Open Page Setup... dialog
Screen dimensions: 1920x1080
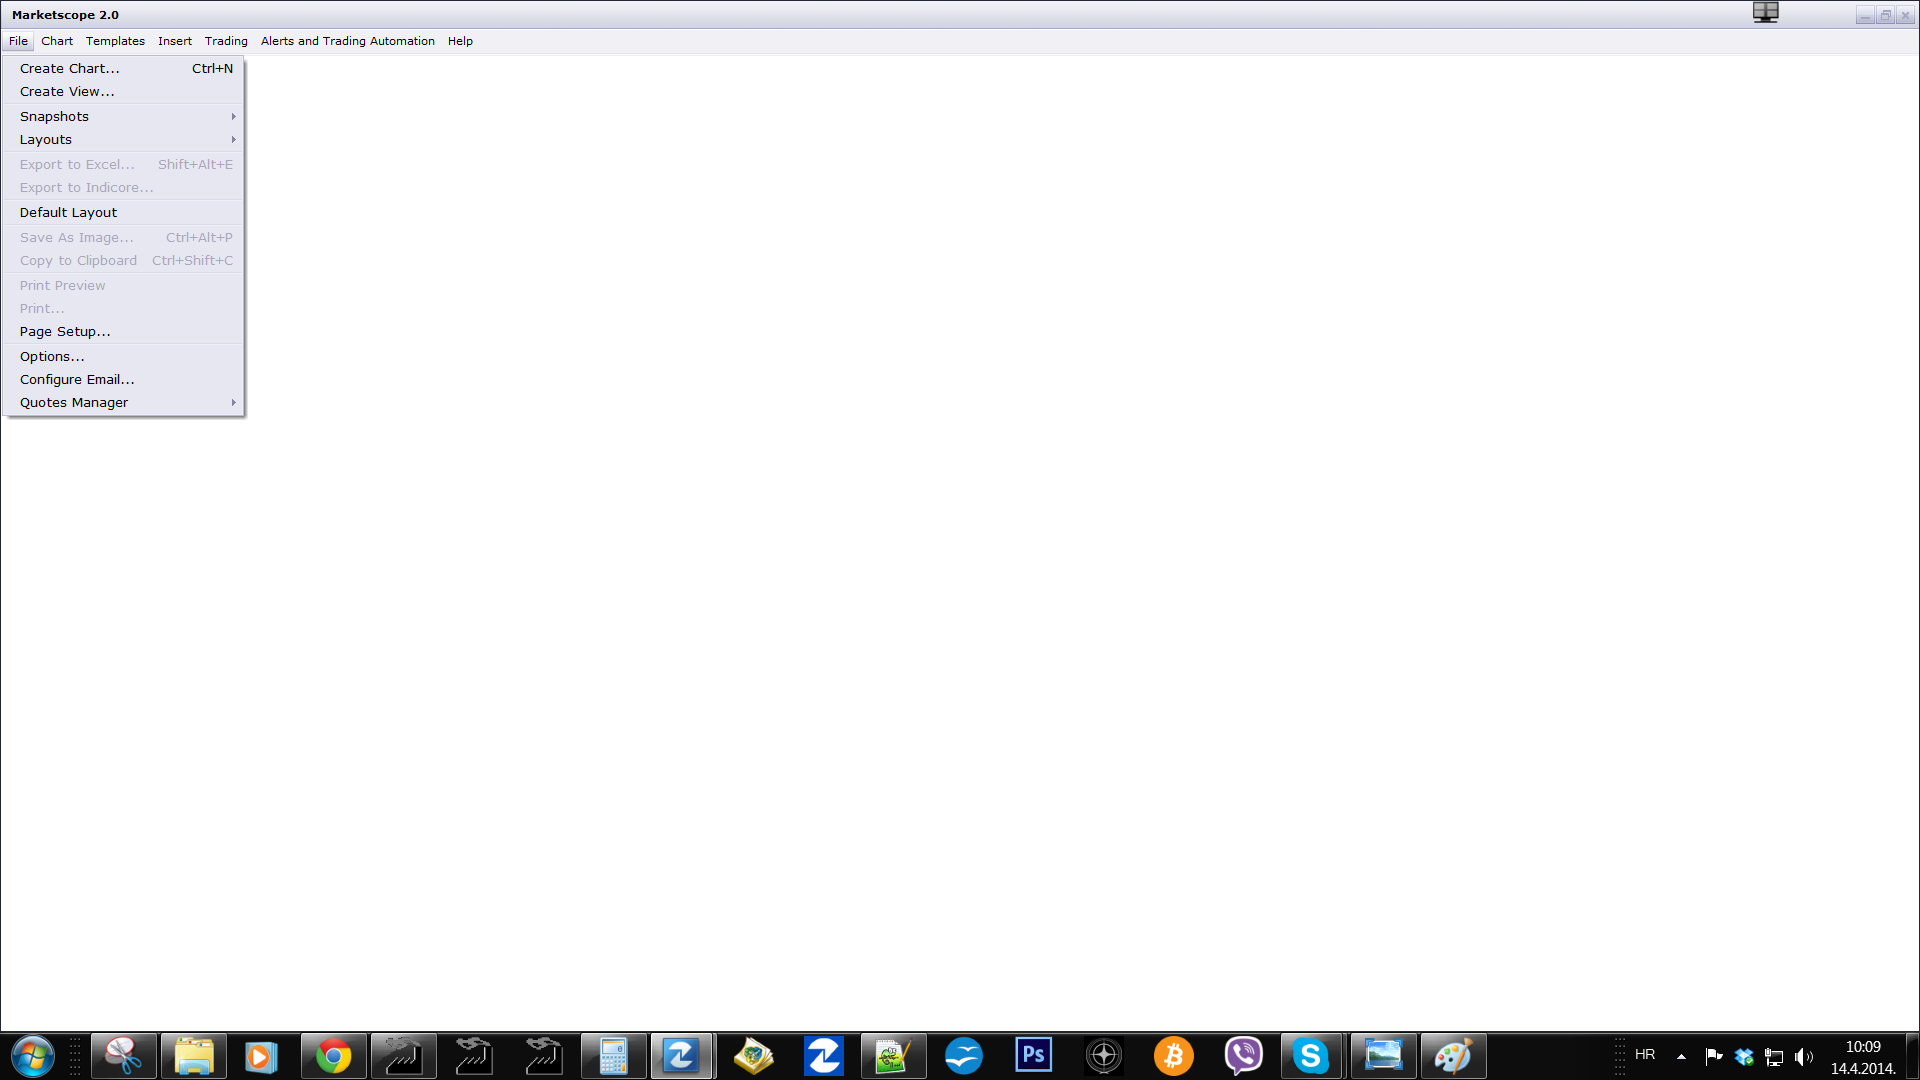[x=124, y=331]
